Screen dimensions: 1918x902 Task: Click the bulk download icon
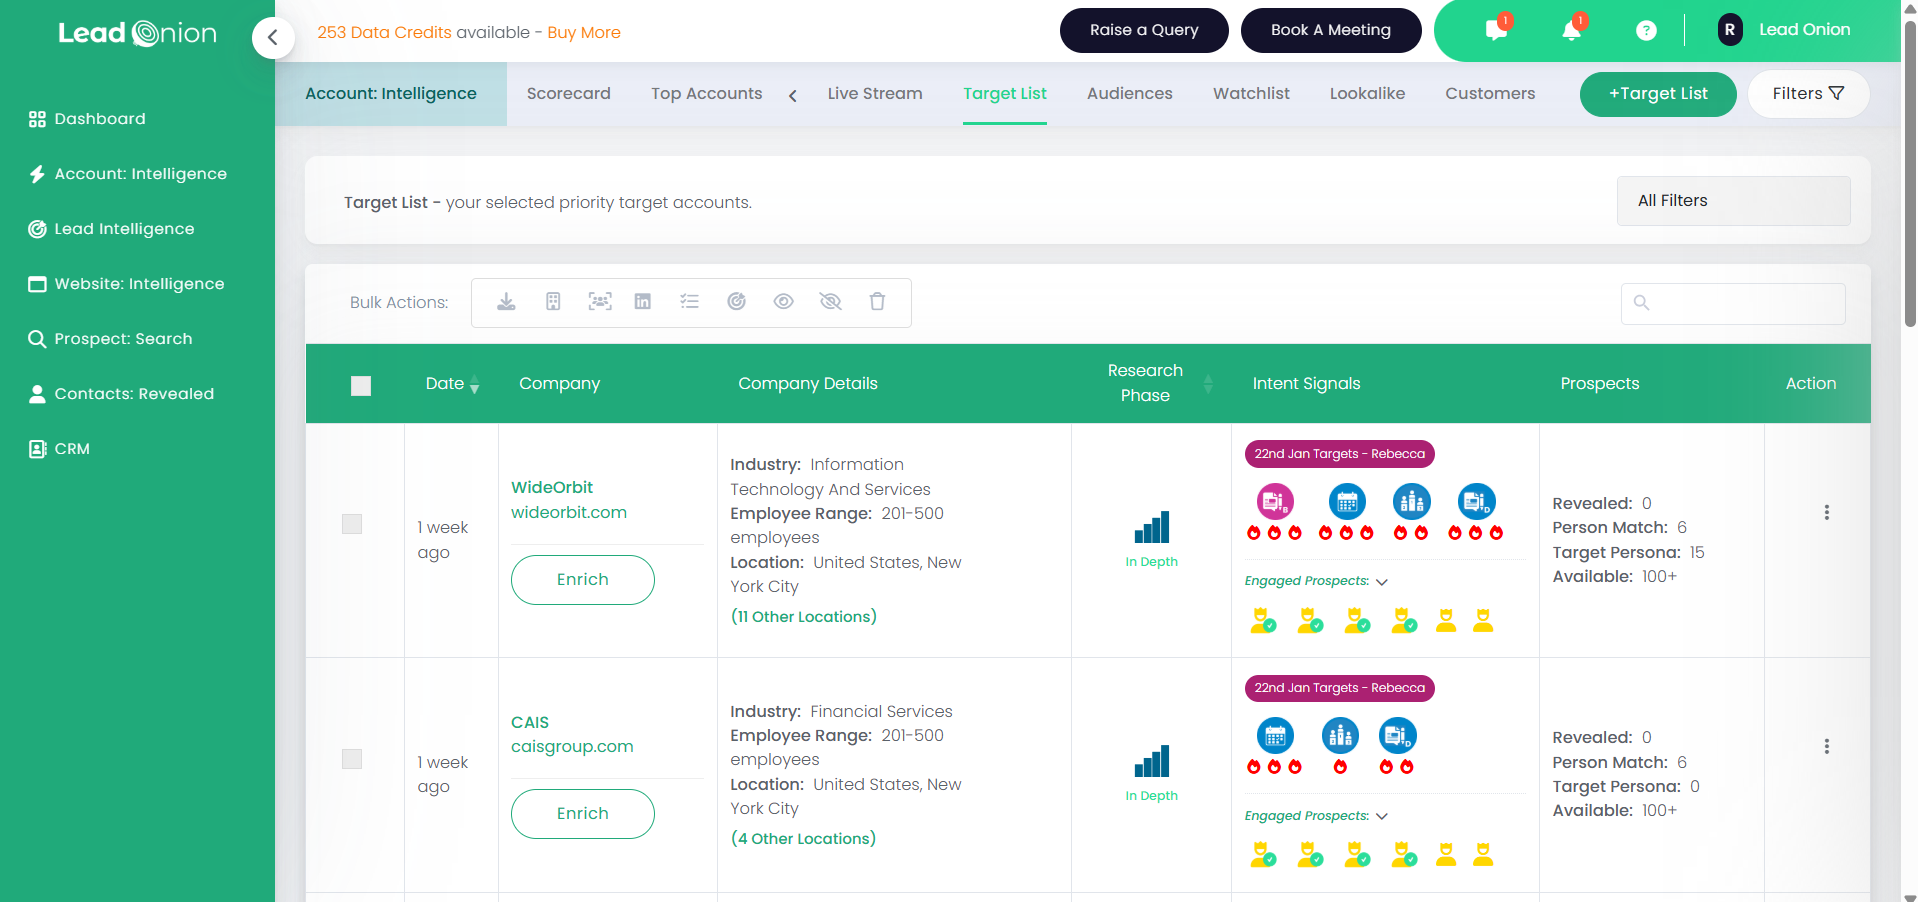click(x=506, y=302)
